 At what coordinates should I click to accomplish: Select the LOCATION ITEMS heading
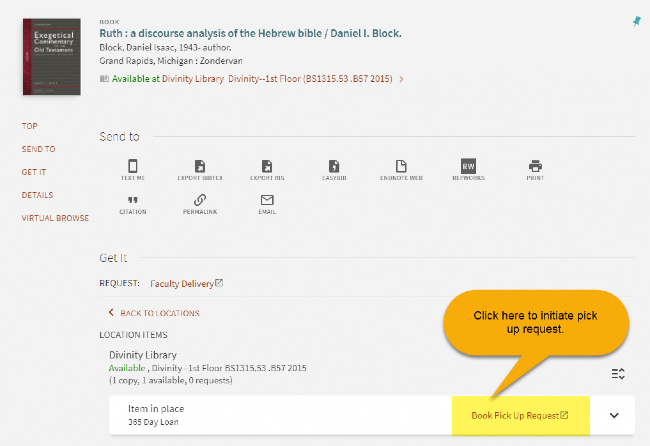(x=133, y=335)
